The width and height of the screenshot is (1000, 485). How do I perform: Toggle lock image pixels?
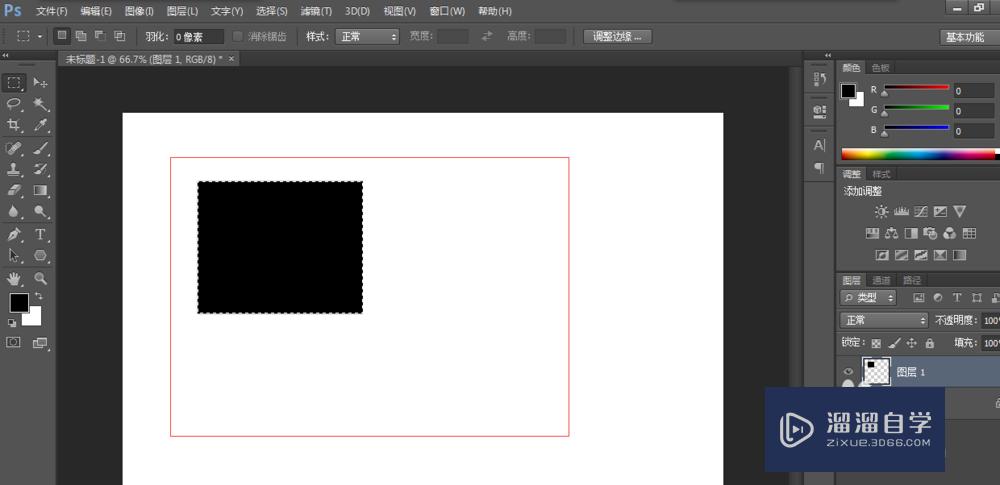tap(894, 343)
